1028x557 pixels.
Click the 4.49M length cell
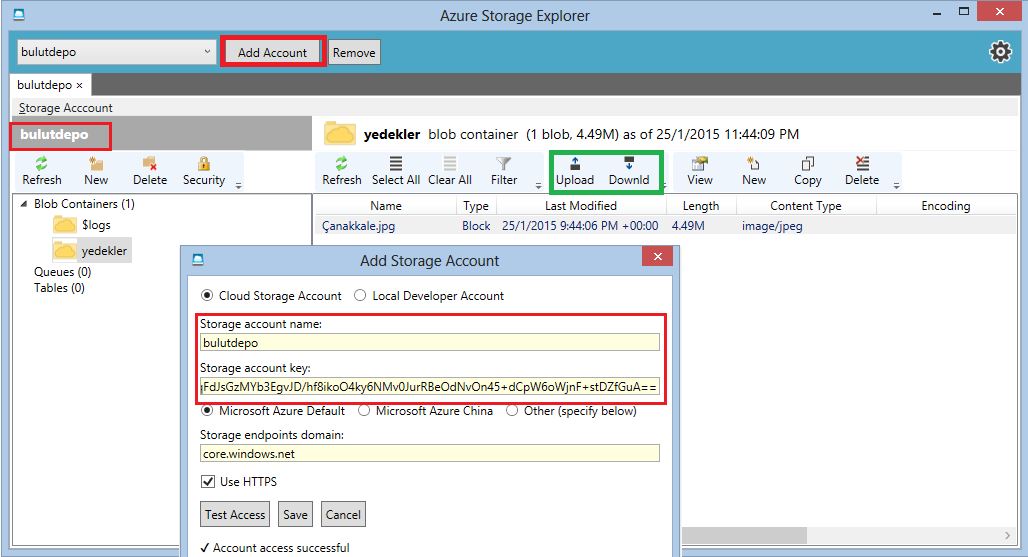[688, 226]
